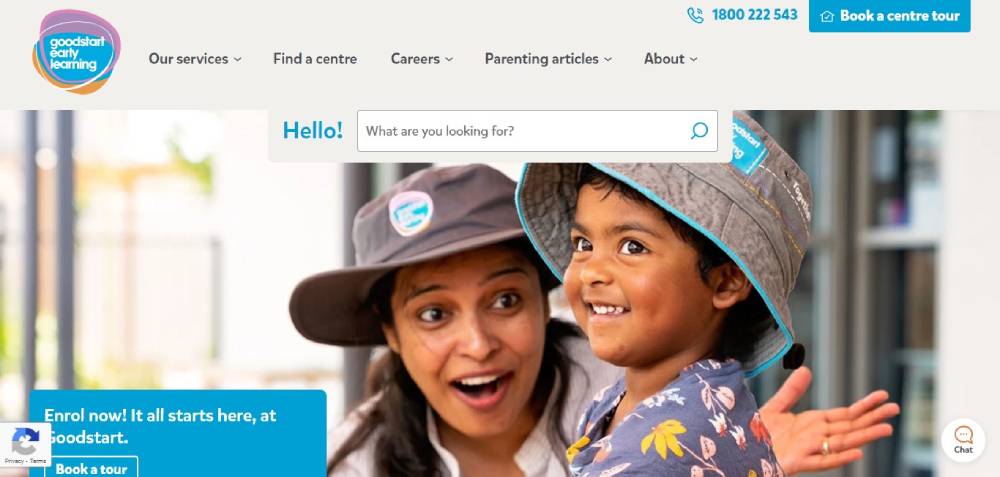The height and width of the screenshot is (477, 1000).
Task: Expand the About dropdown chevron
Action: coord(693,59)
